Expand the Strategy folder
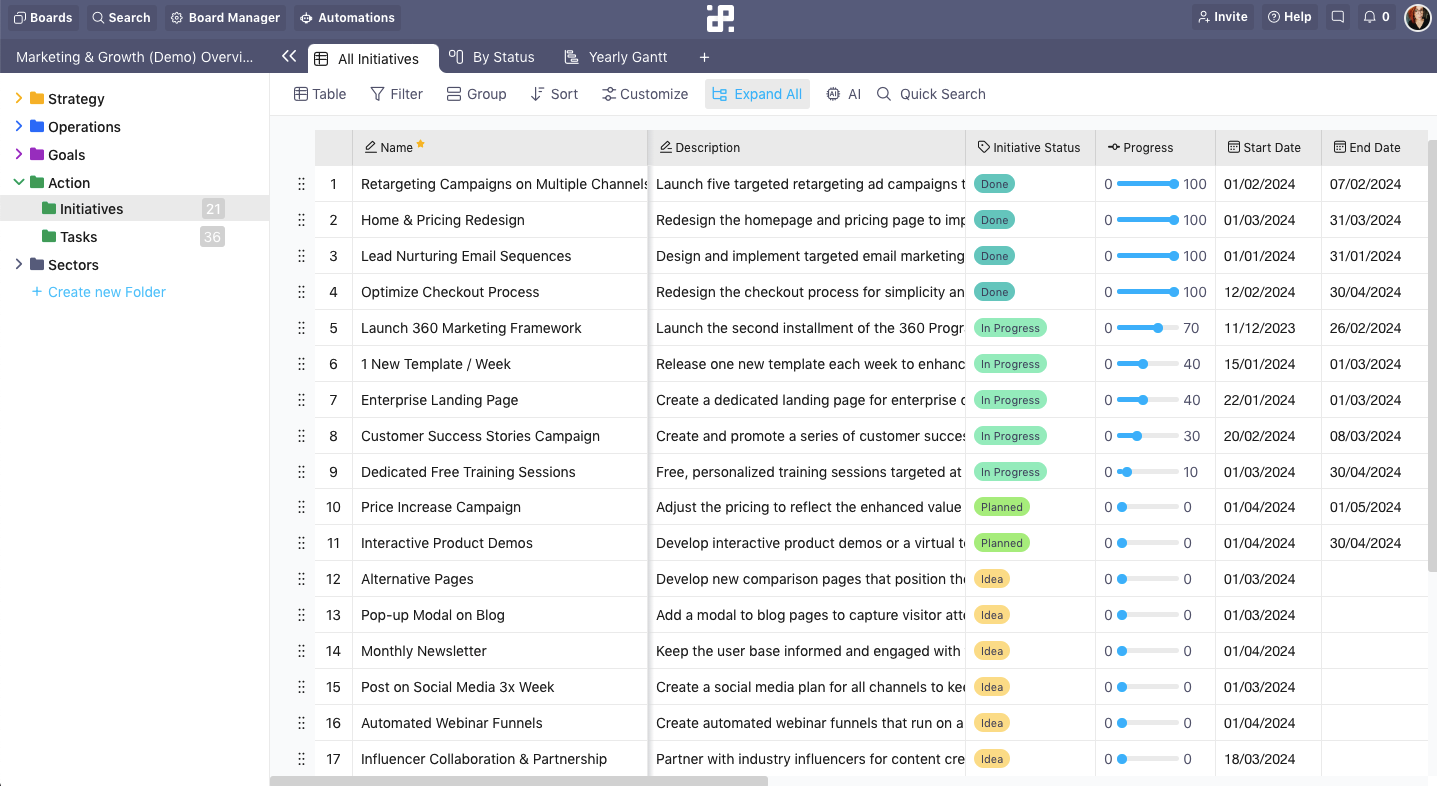The width and height of the screenshot is (1437, 786). pos(17,99)
